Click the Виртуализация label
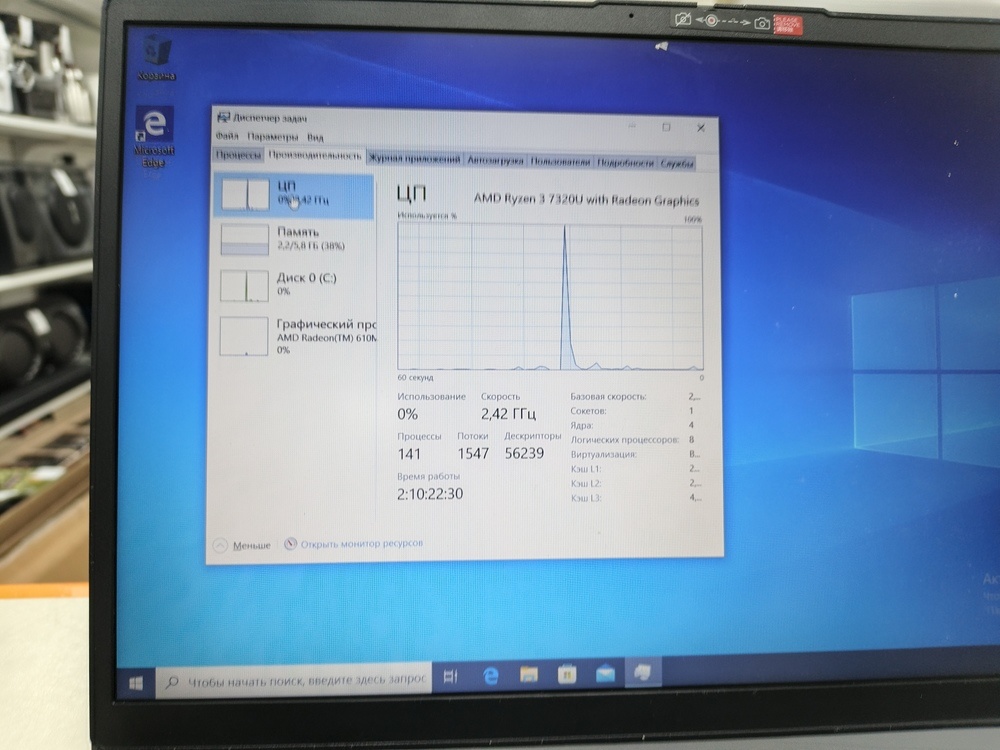The image size is (1000, 750). click(603, 455)
